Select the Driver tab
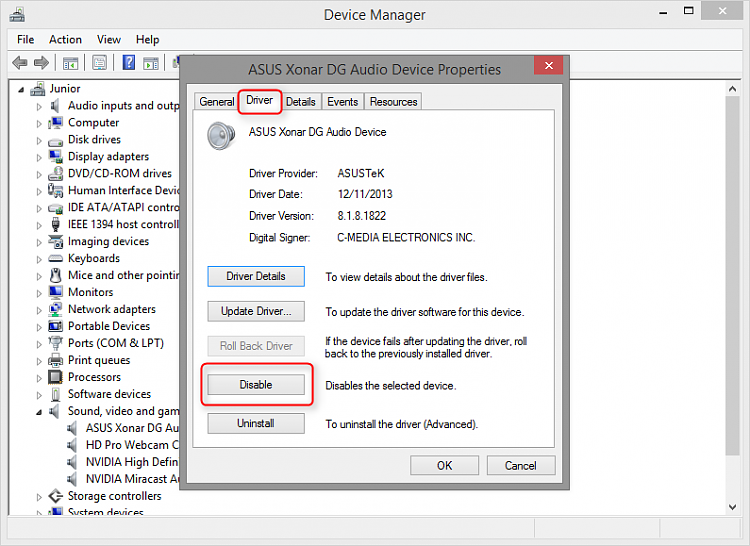 pos(259,100)
